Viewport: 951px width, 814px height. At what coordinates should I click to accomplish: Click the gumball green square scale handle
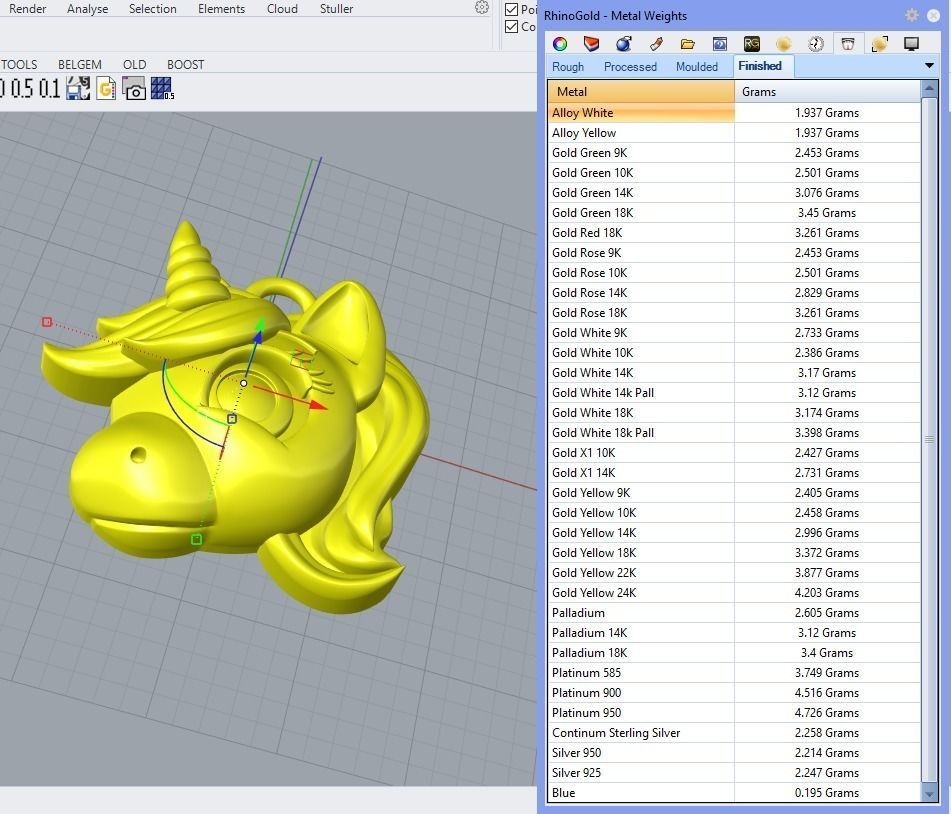197,539
